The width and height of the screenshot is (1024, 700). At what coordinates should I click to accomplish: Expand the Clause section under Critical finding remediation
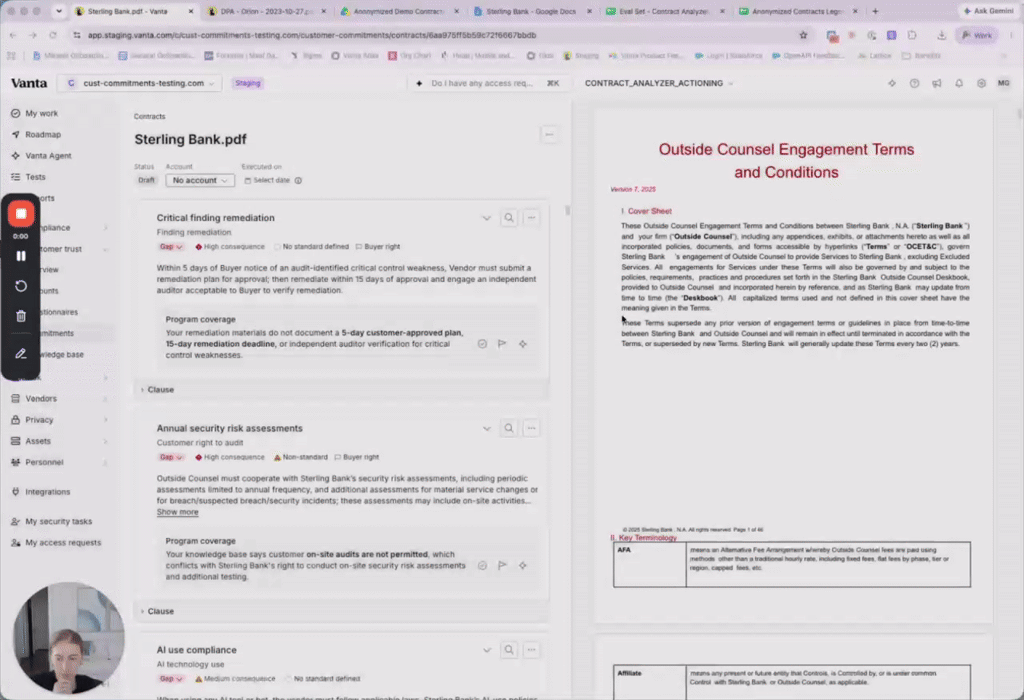click(x=157, y=390)
